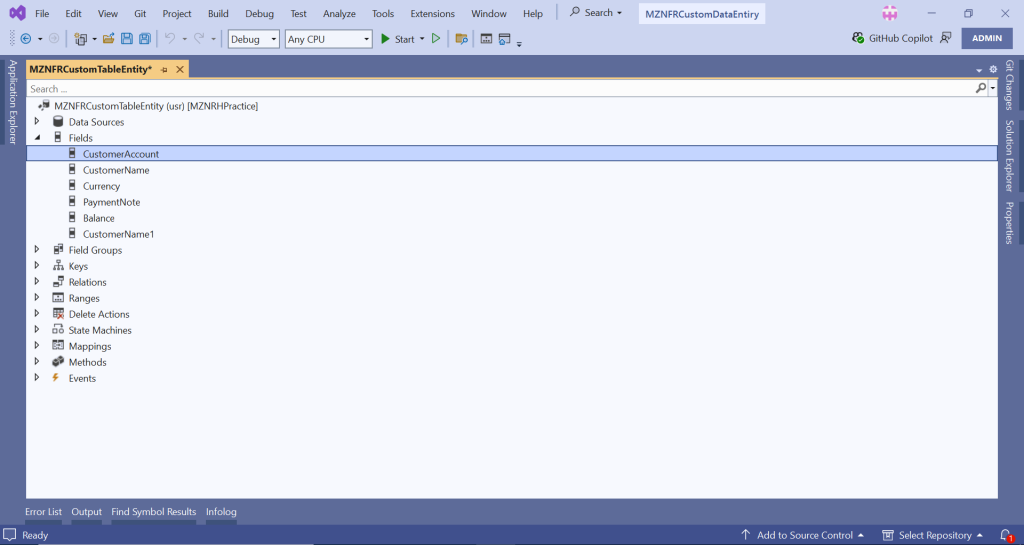Open the Tools menu
This screenshot has height=545, width=1024.
coord(383,14)
